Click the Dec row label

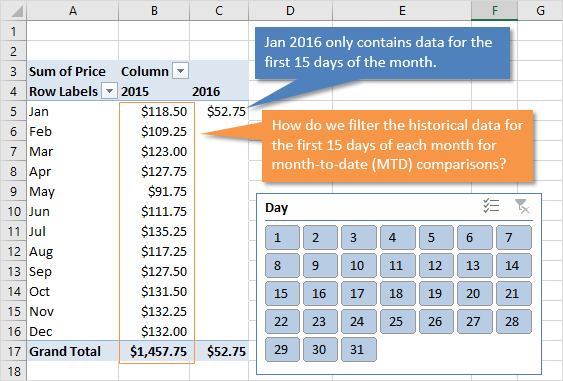point(73,331)
